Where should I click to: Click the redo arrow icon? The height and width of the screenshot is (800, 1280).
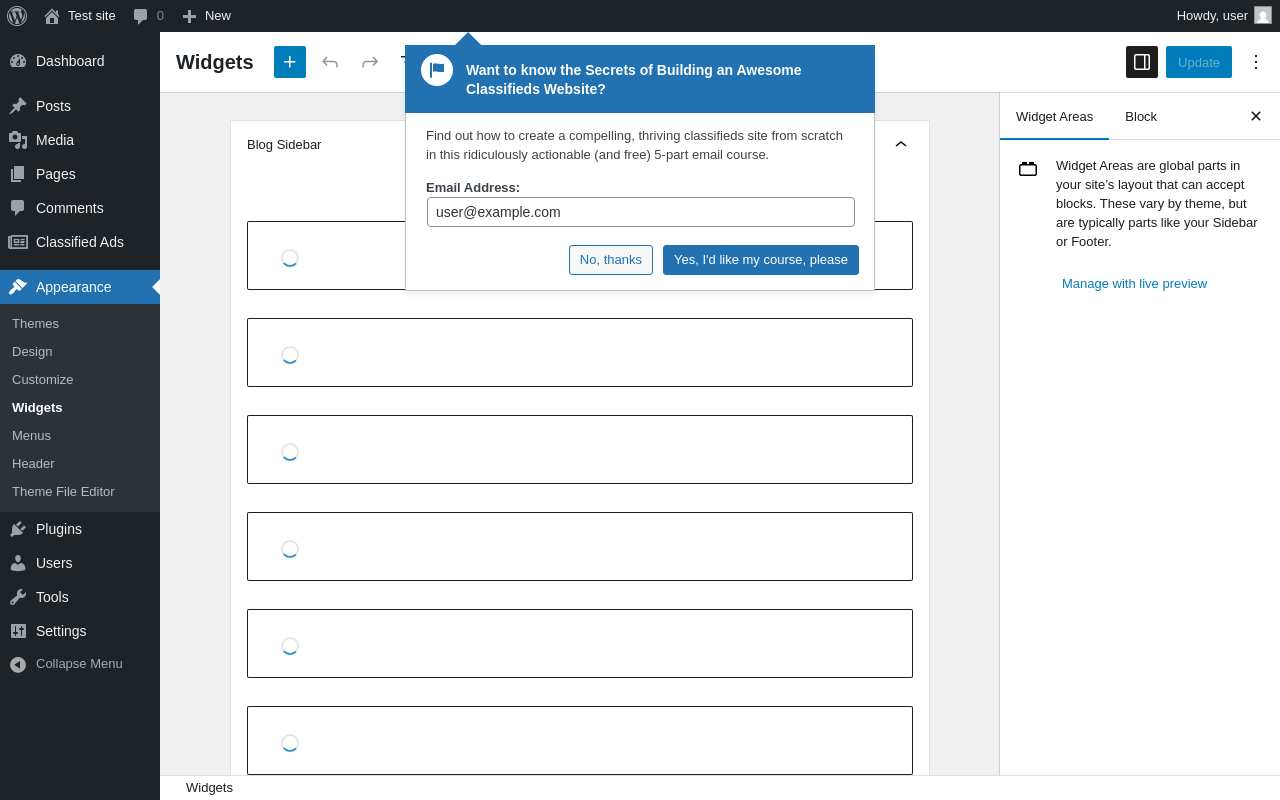tap(370, 62)
